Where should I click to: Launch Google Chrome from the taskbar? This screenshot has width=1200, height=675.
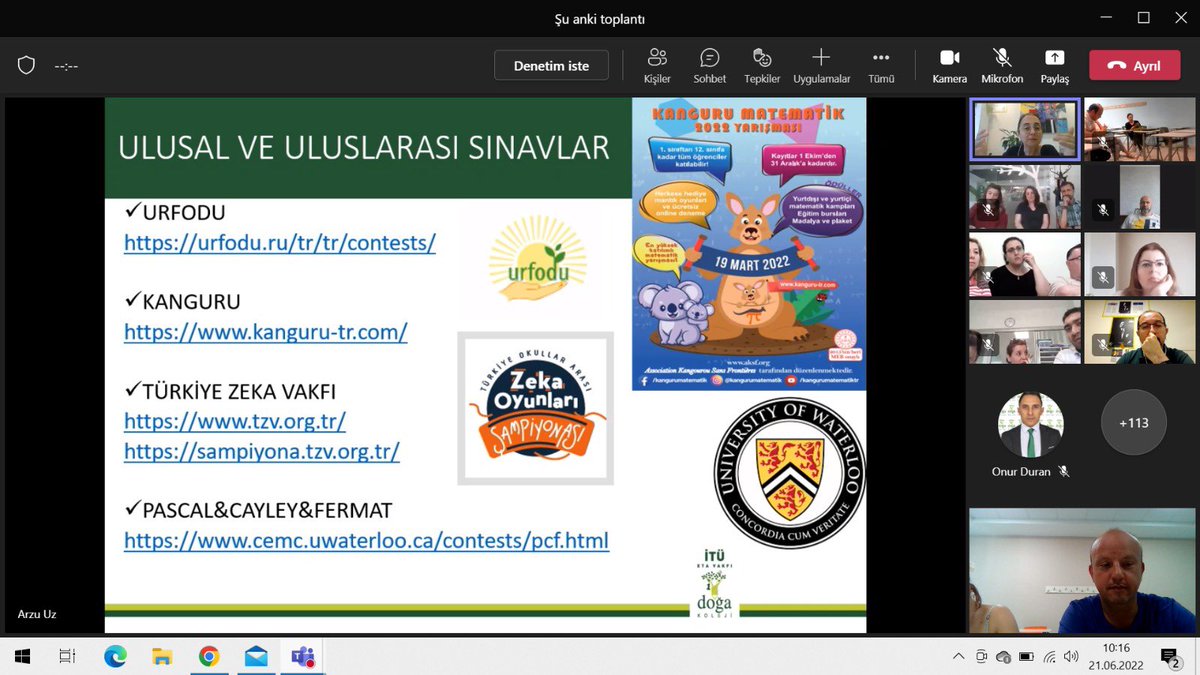[209, 656]
